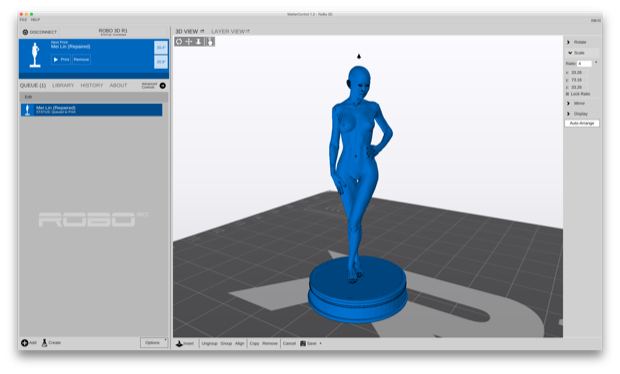Select the pan/move view tool icon
The width and height of the screenshot is (620, 374).
(189, 42)
